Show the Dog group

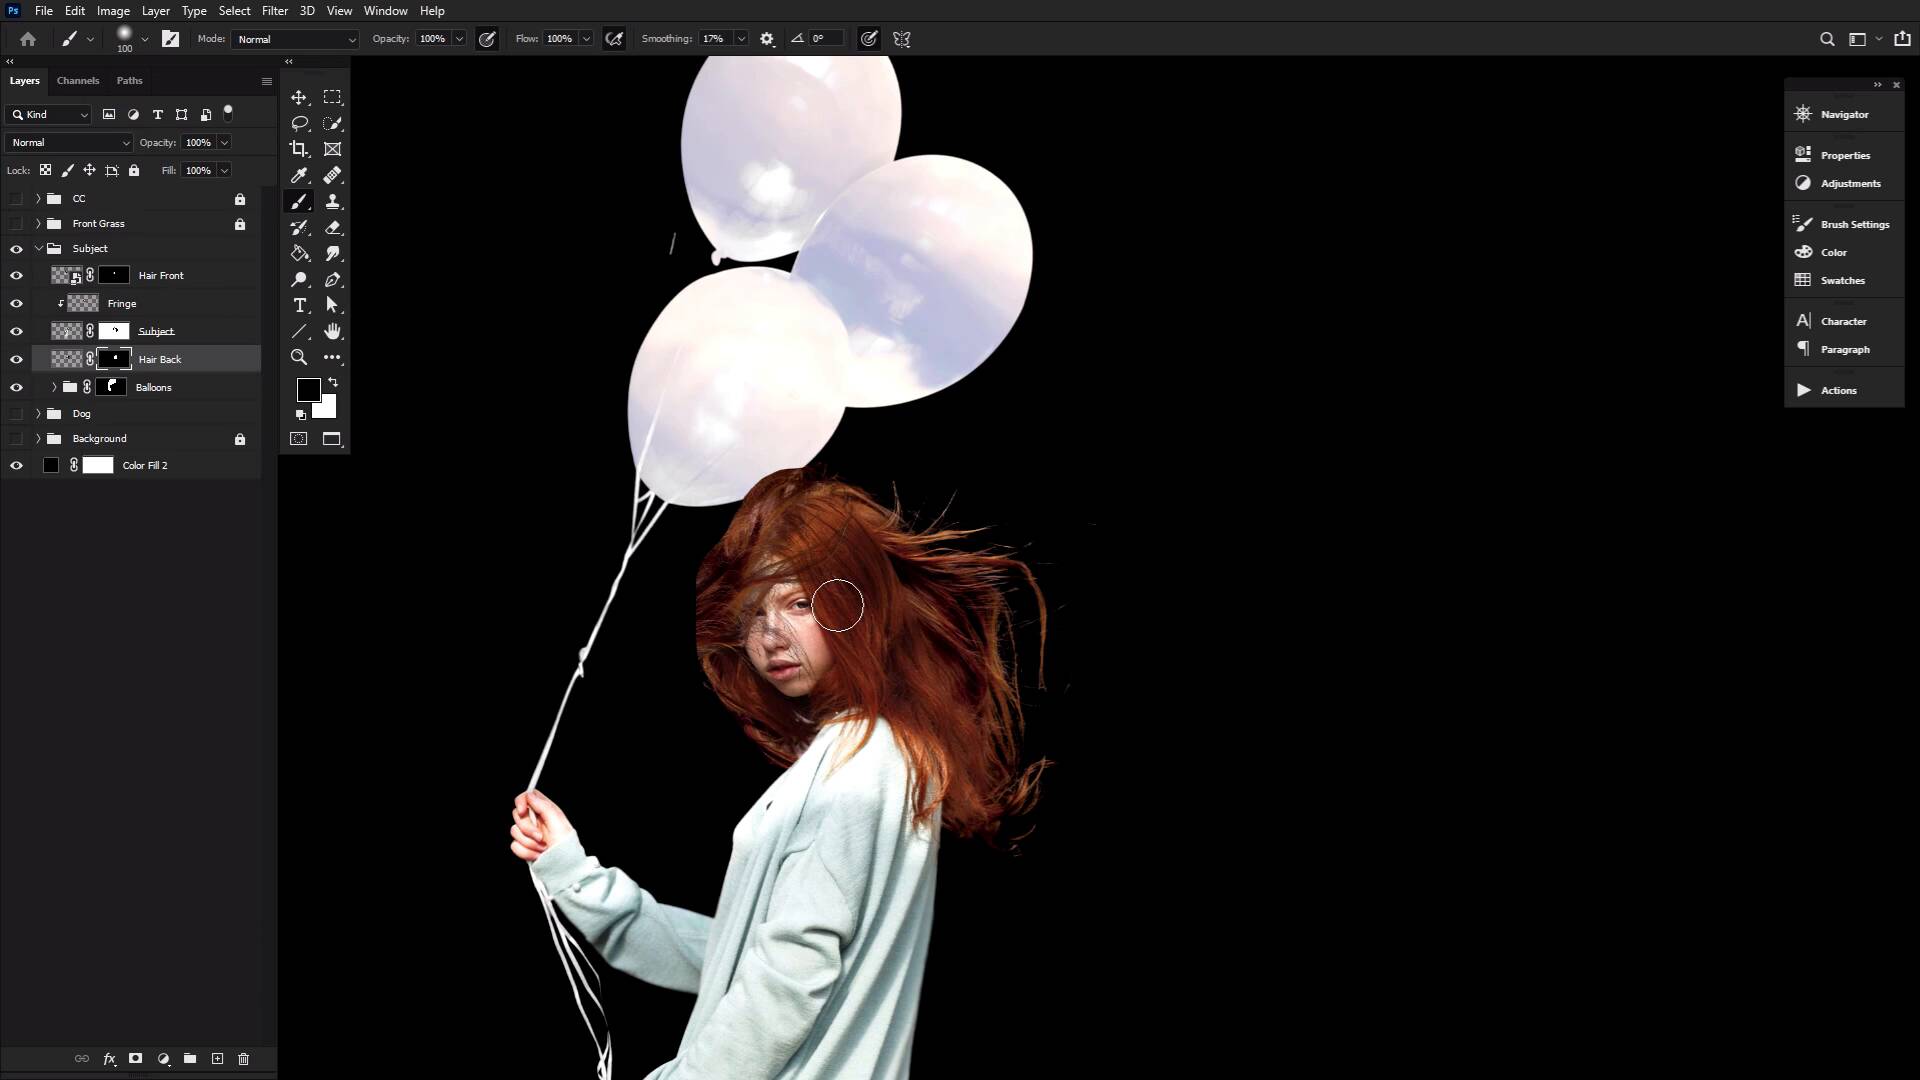tap(16, 413)
